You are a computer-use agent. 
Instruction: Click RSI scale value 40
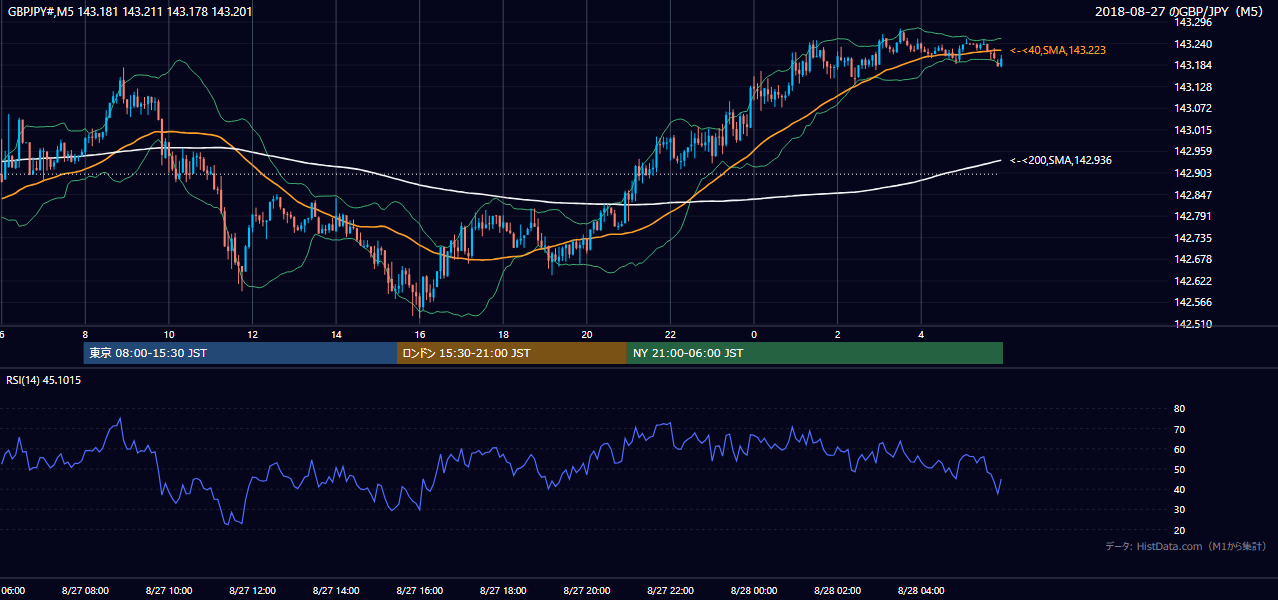click(x=1179, y=489)
